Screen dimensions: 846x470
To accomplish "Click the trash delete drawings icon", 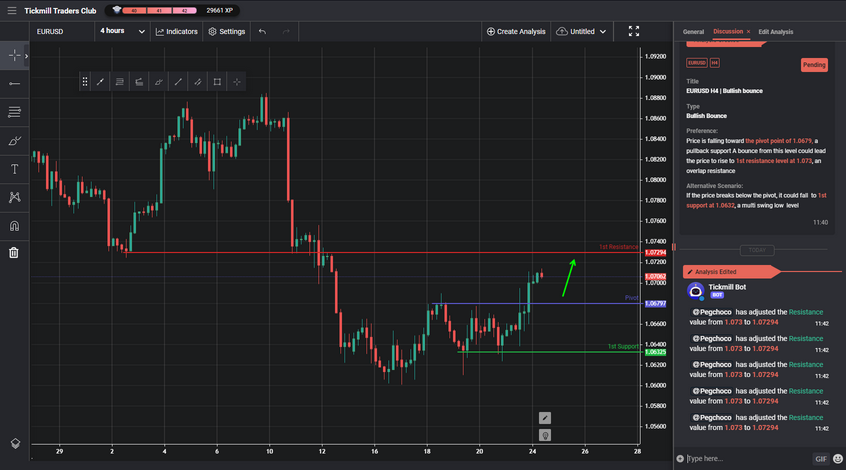I will click(x=14, y=253).
